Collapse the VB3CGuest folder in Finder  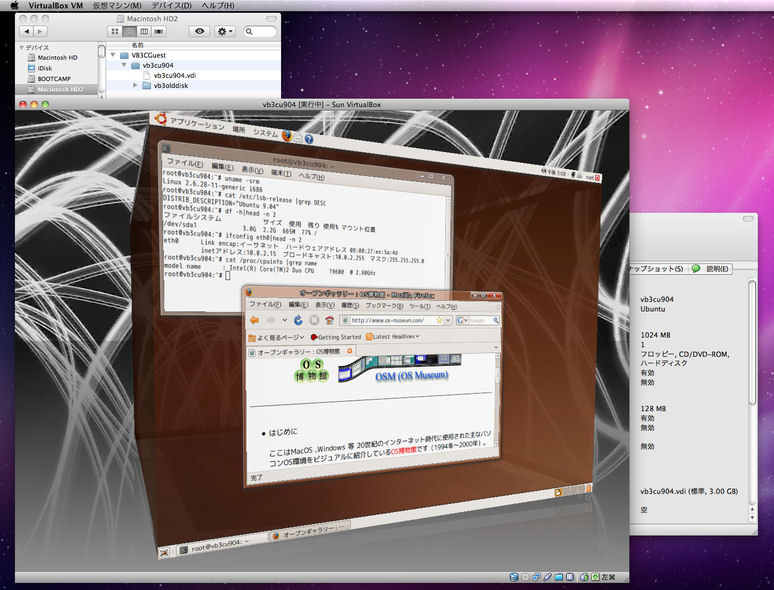(x=113, y=55)
